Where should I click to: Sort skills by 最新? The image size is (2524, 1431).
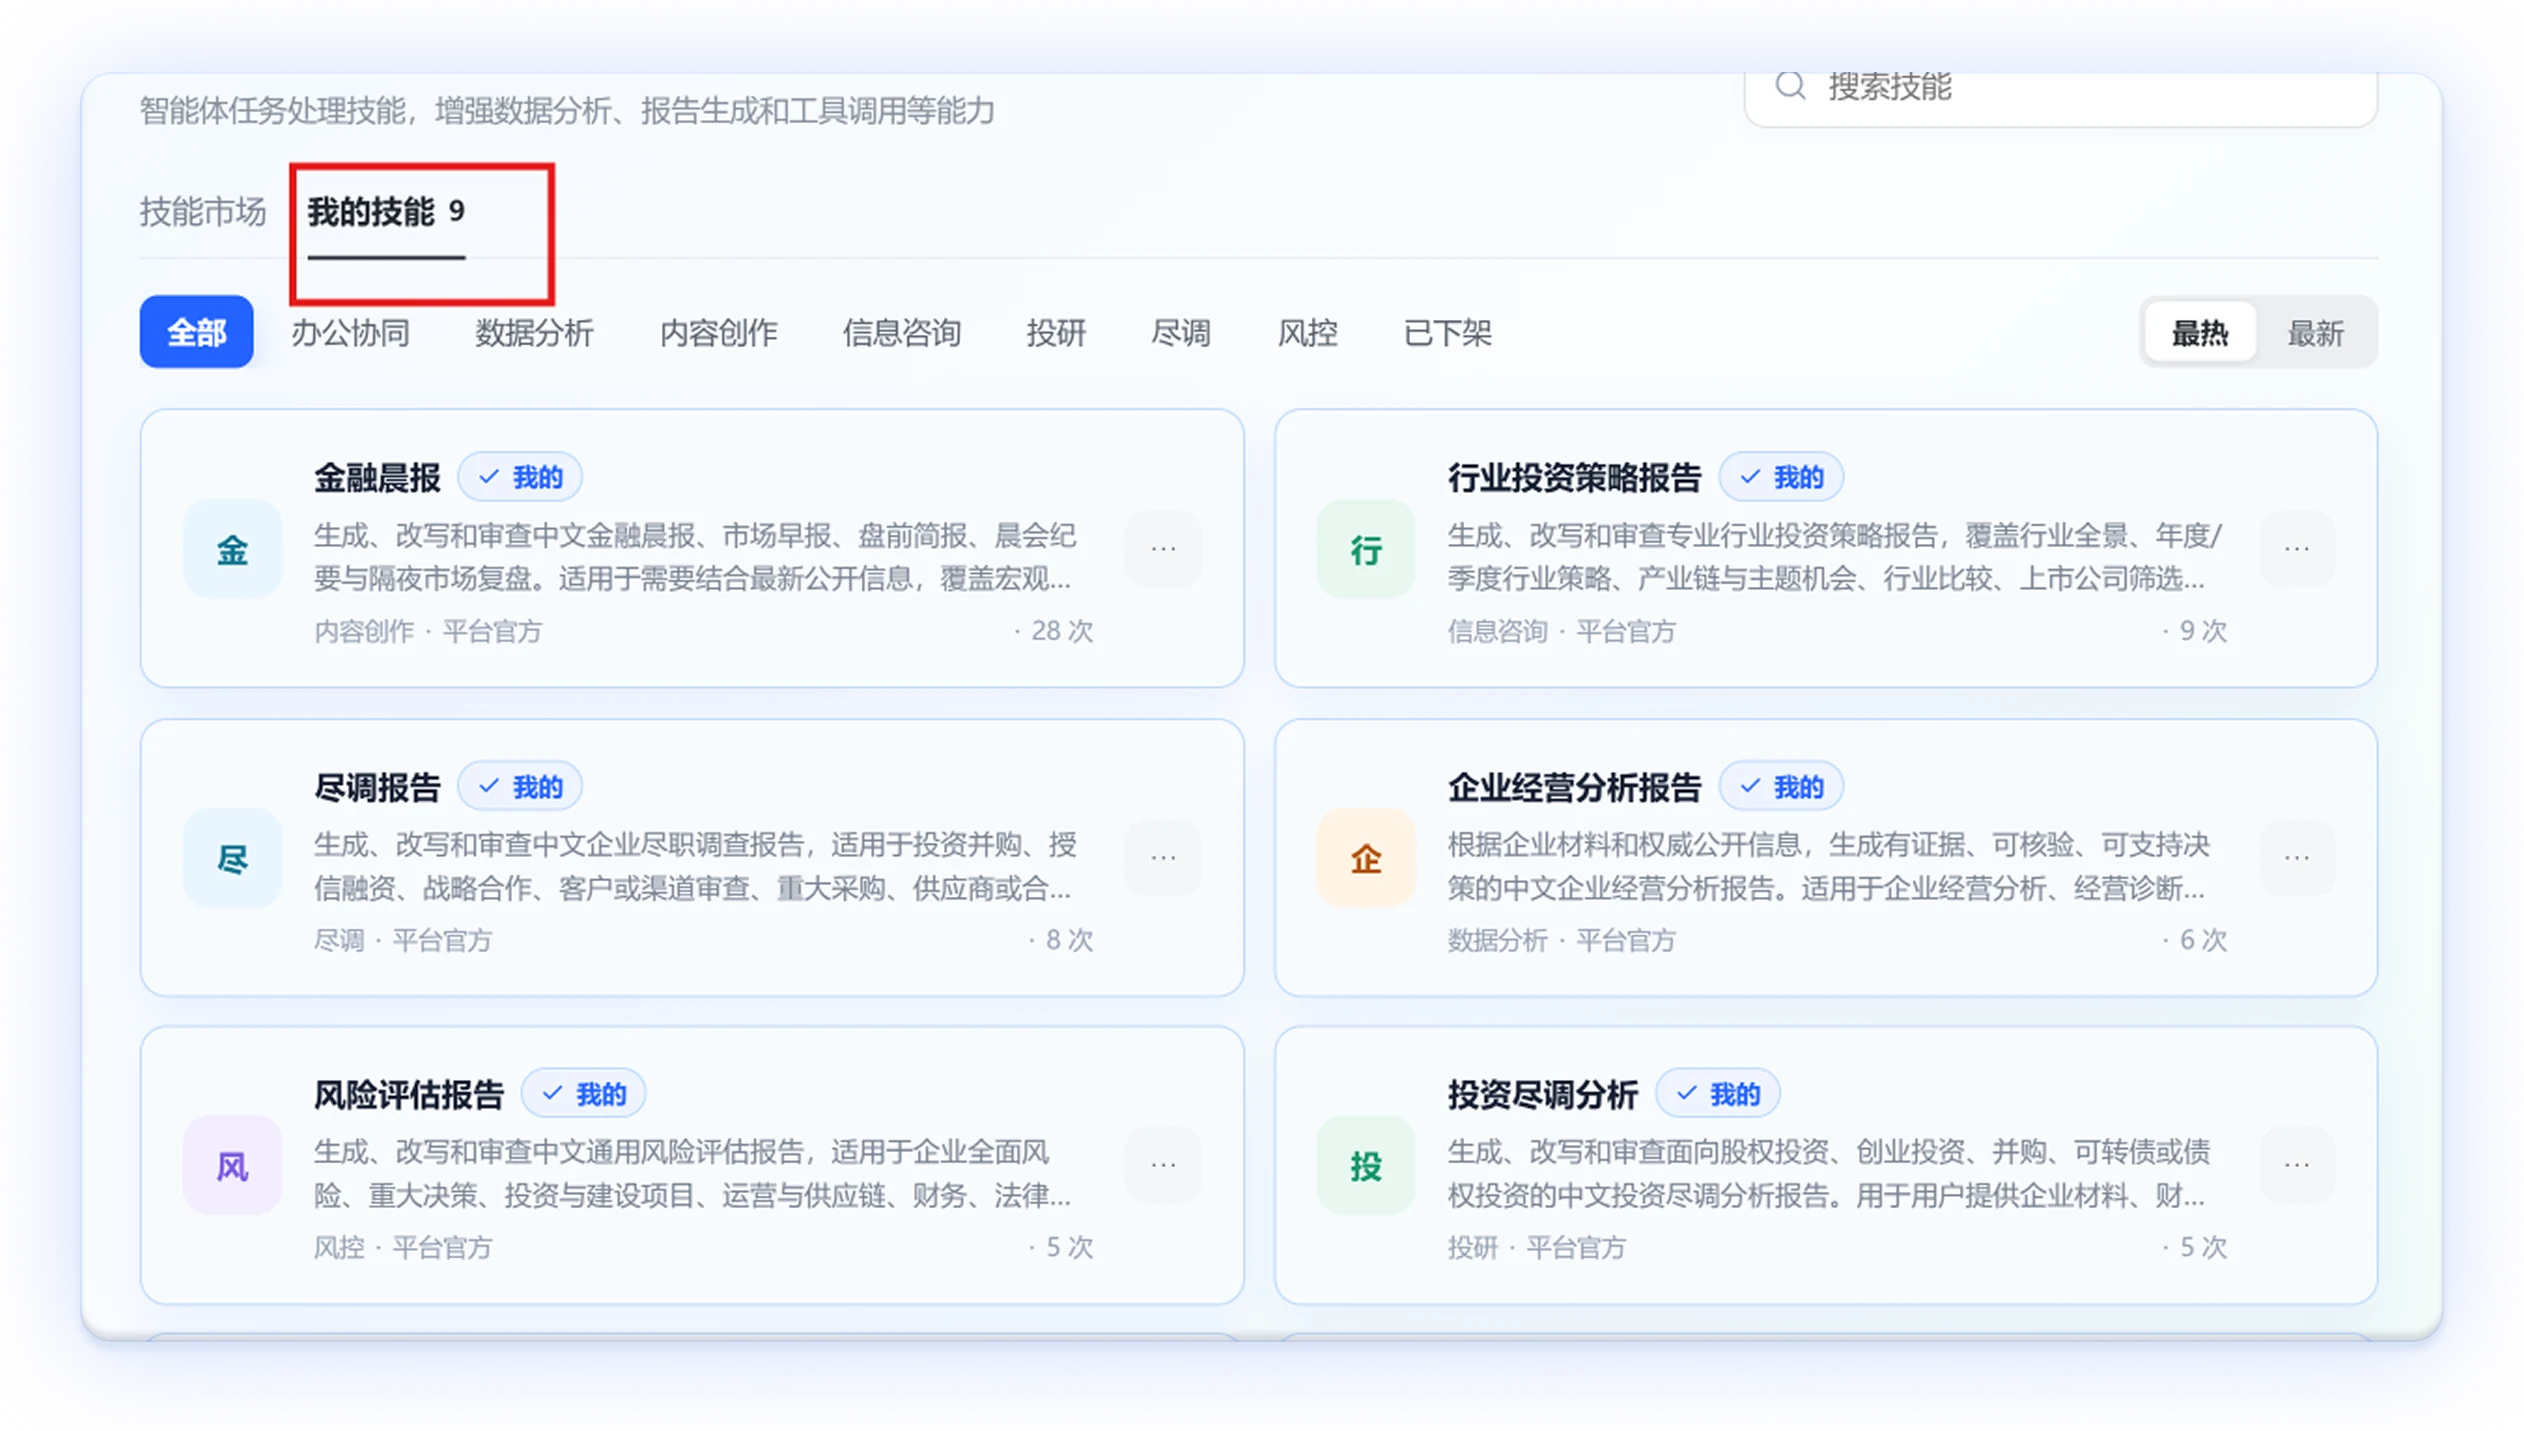2315,333
